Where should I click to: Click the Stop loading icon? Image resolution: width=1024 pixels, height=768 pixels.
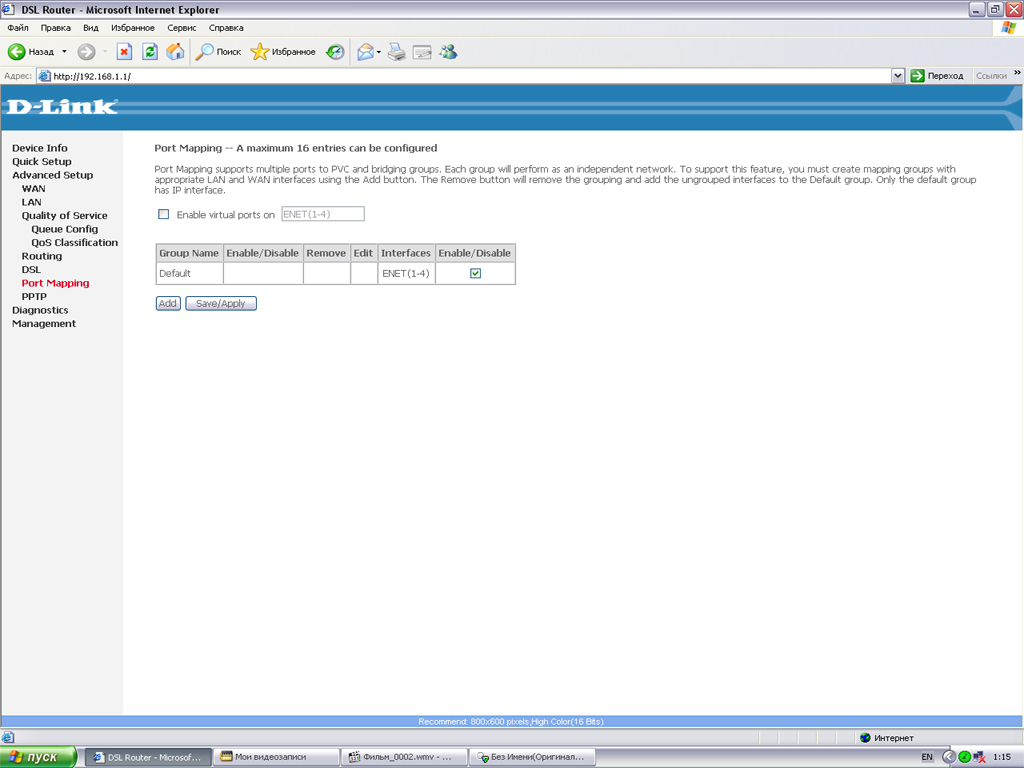pyautogui.click(x=124, y=52)
